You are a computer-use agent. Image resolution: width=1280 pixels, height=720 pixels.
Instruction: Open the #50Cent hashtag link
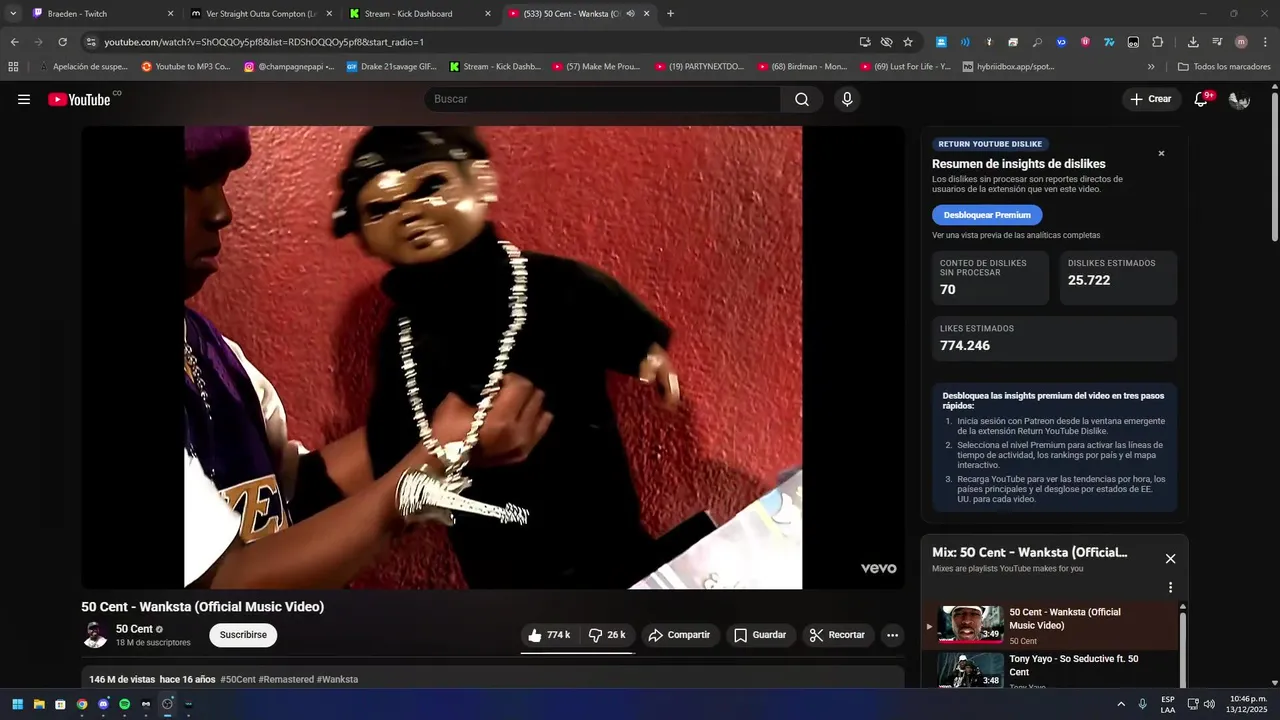(238, 679)
